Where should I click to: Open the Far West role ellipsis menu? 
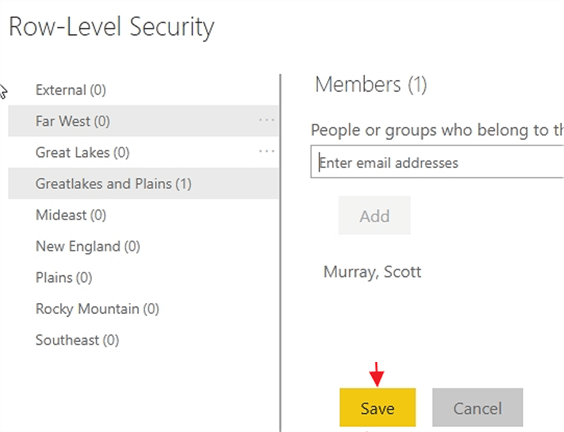coord(267,120)
